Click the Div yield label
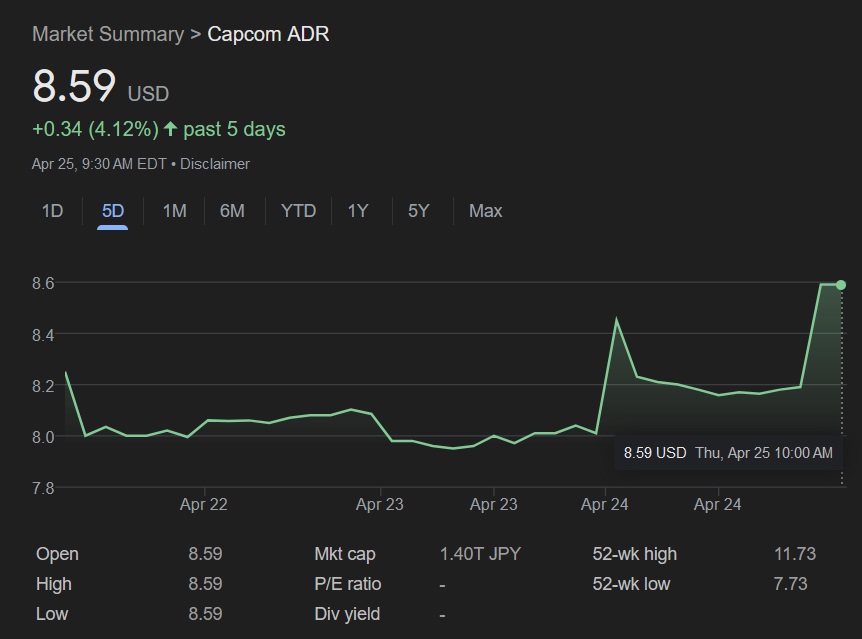Screen dimensions: 862x639 (x=347, y=614)
